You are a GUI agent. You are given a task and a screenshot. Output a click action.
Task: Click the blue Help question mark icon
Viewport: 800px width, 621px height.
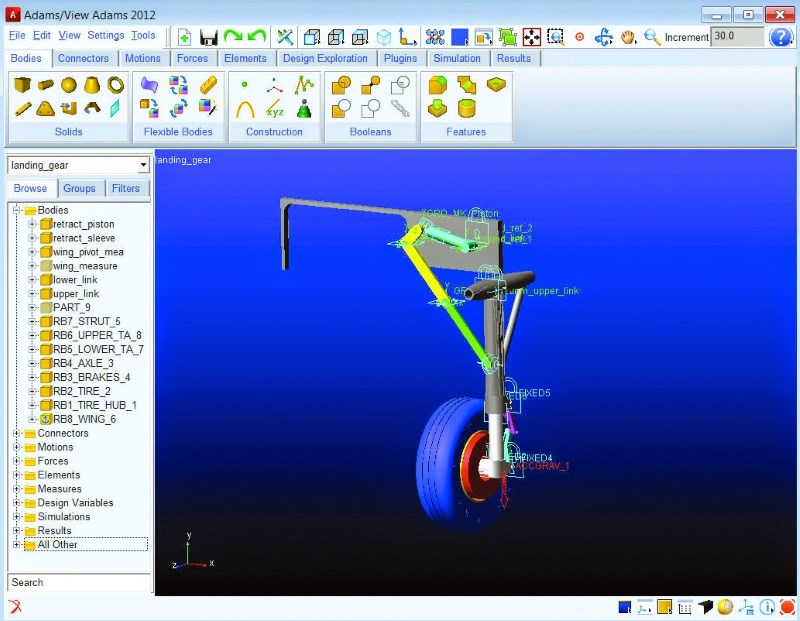[781, 37]
